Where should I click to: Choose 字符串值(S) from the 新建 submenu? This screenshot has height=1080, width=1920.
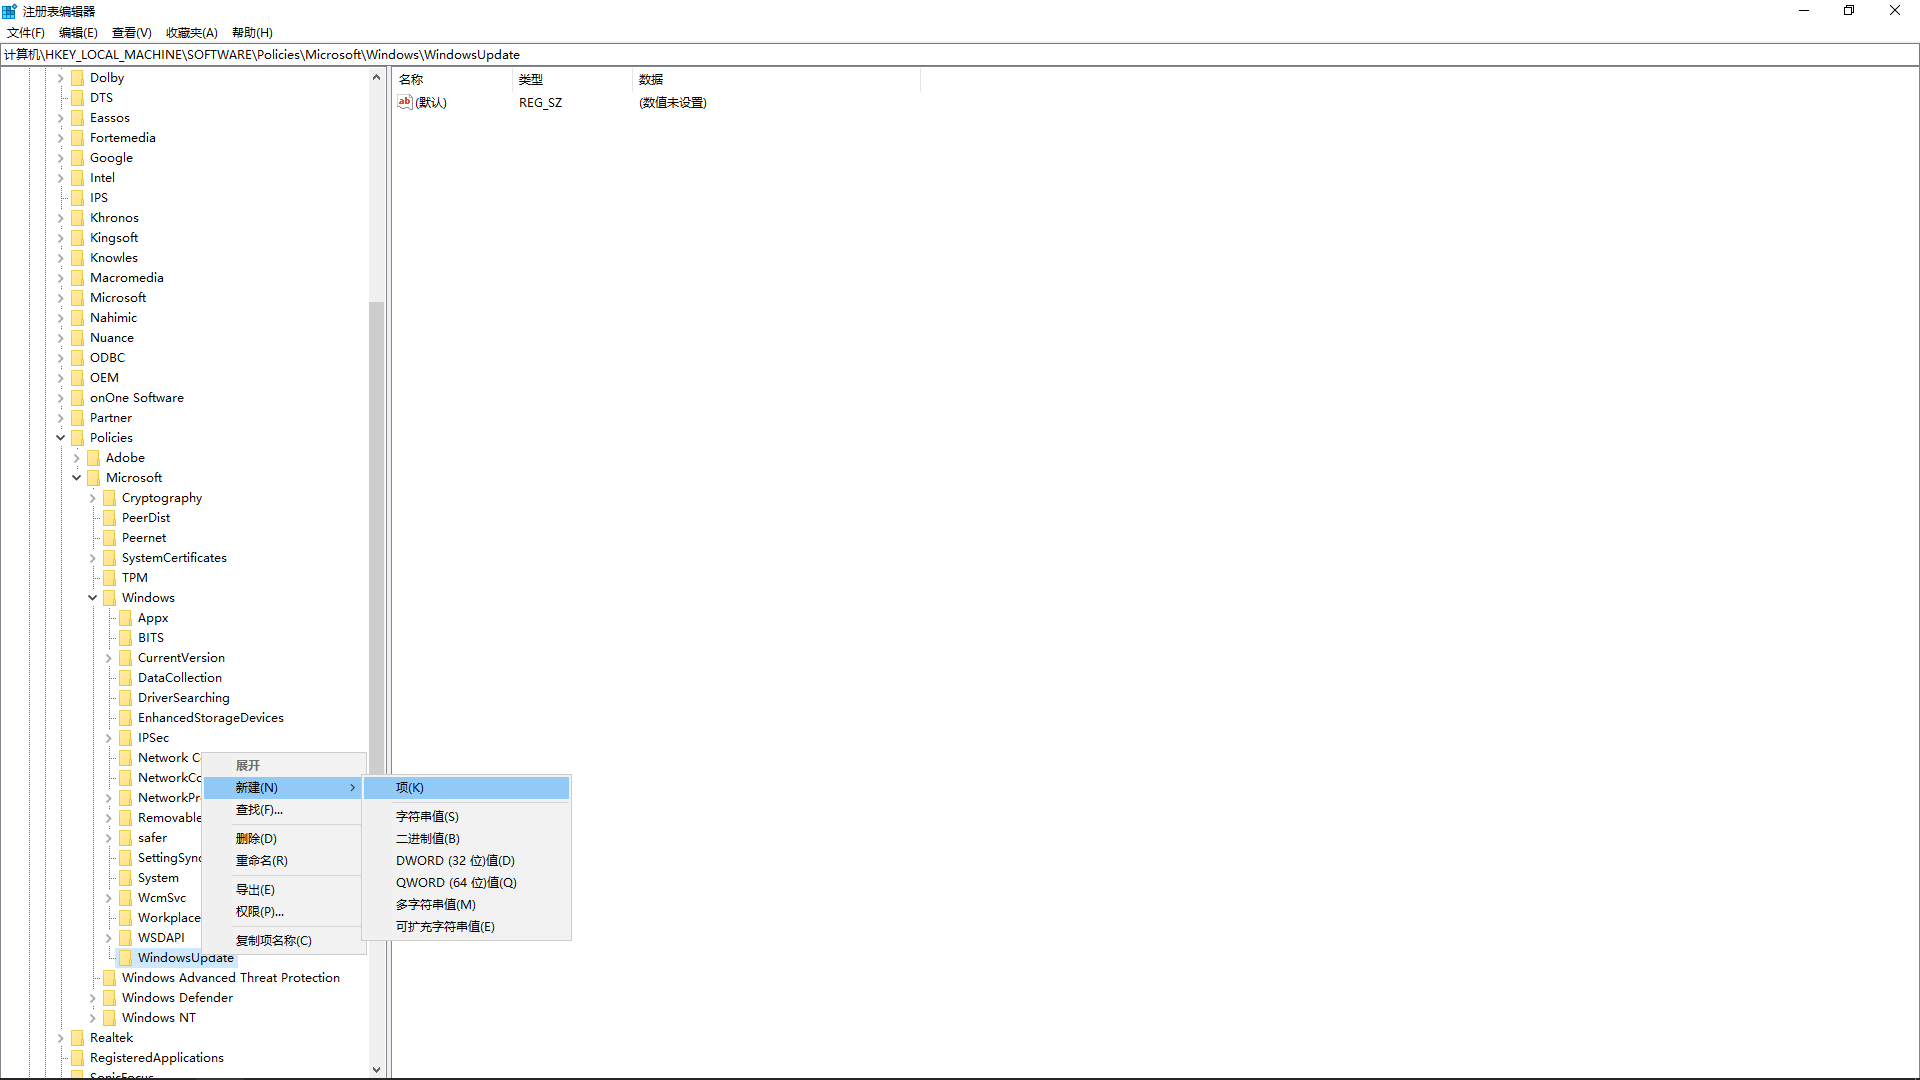(427, 815)
